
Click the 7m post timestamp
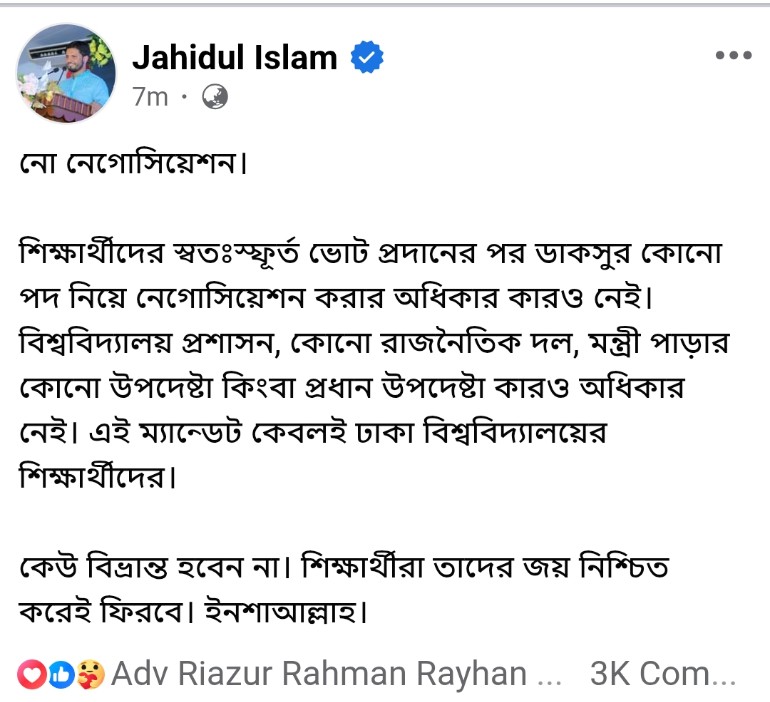150,97
